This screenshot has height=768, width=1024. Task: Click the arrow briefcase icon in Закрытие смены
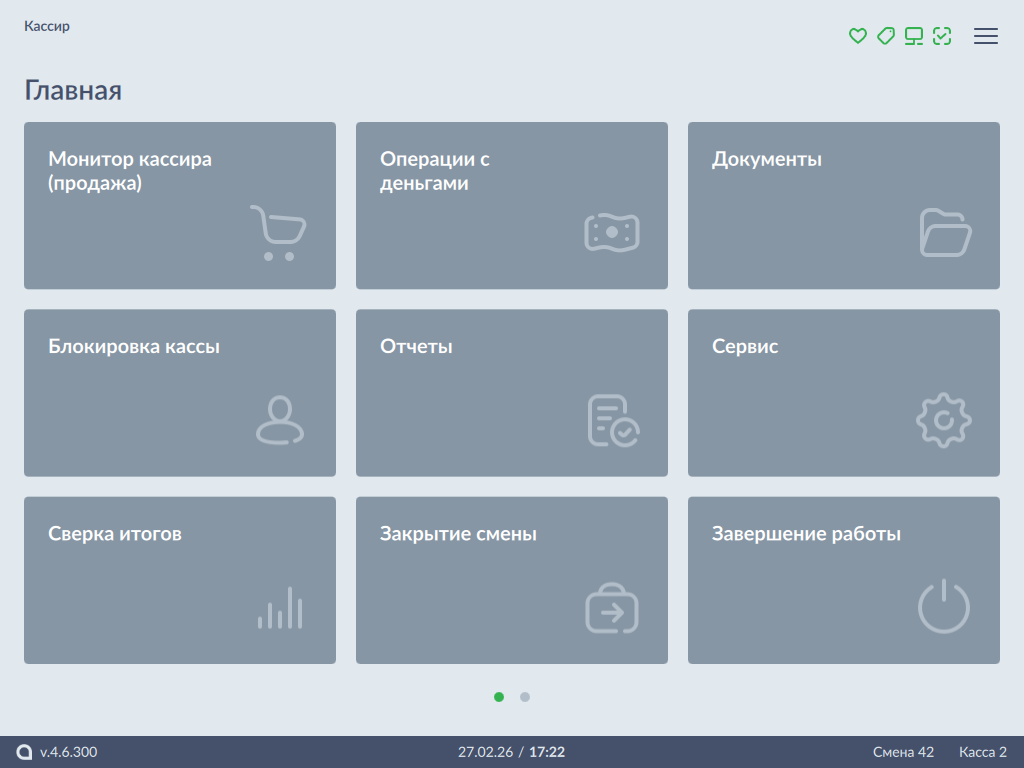click(612, 608)
